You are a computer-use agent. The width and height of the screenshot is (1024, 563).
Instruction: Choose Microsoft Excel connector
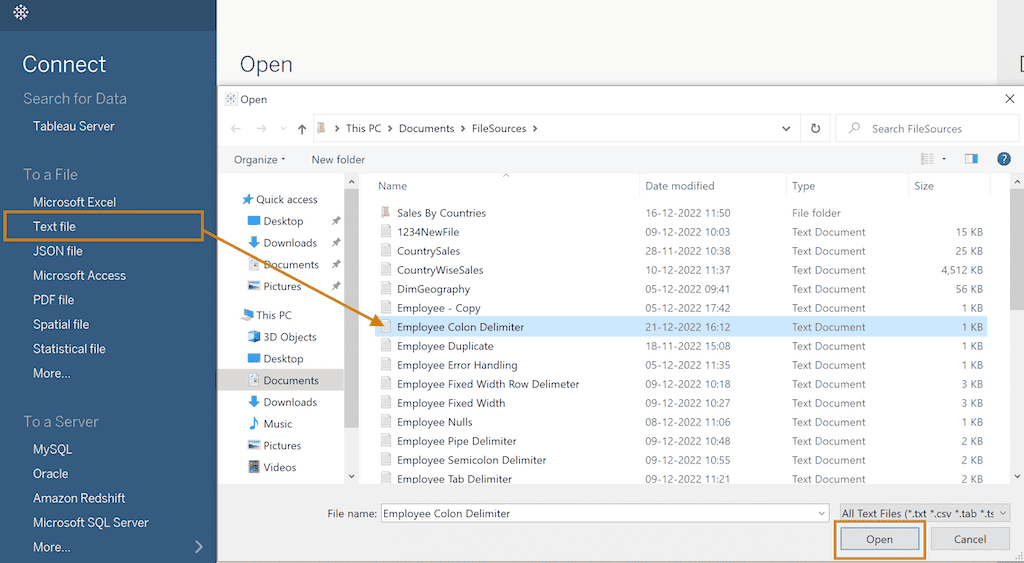point(74,202)
